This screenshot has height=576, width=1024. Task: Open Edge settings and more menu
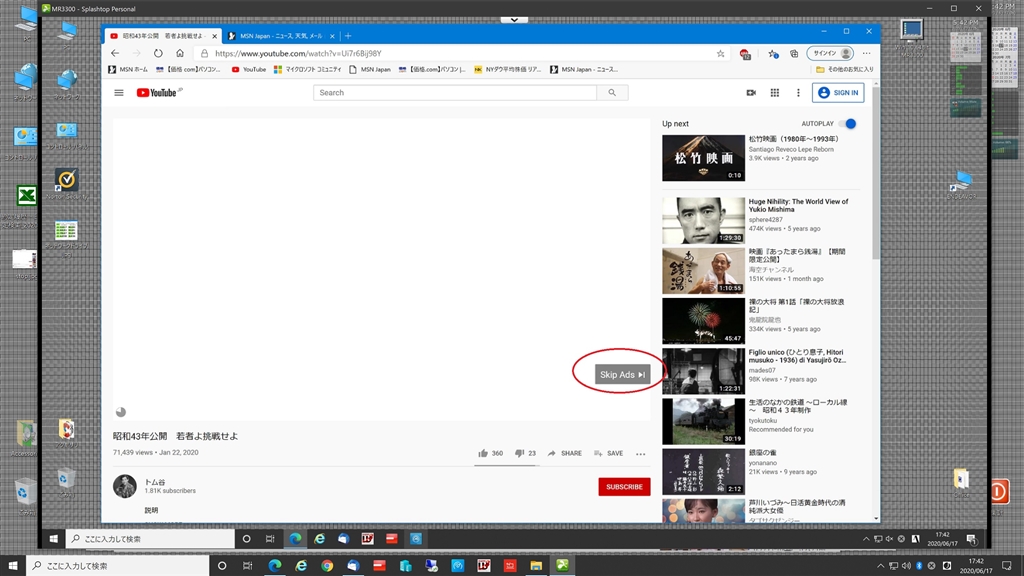pos(867,54)
